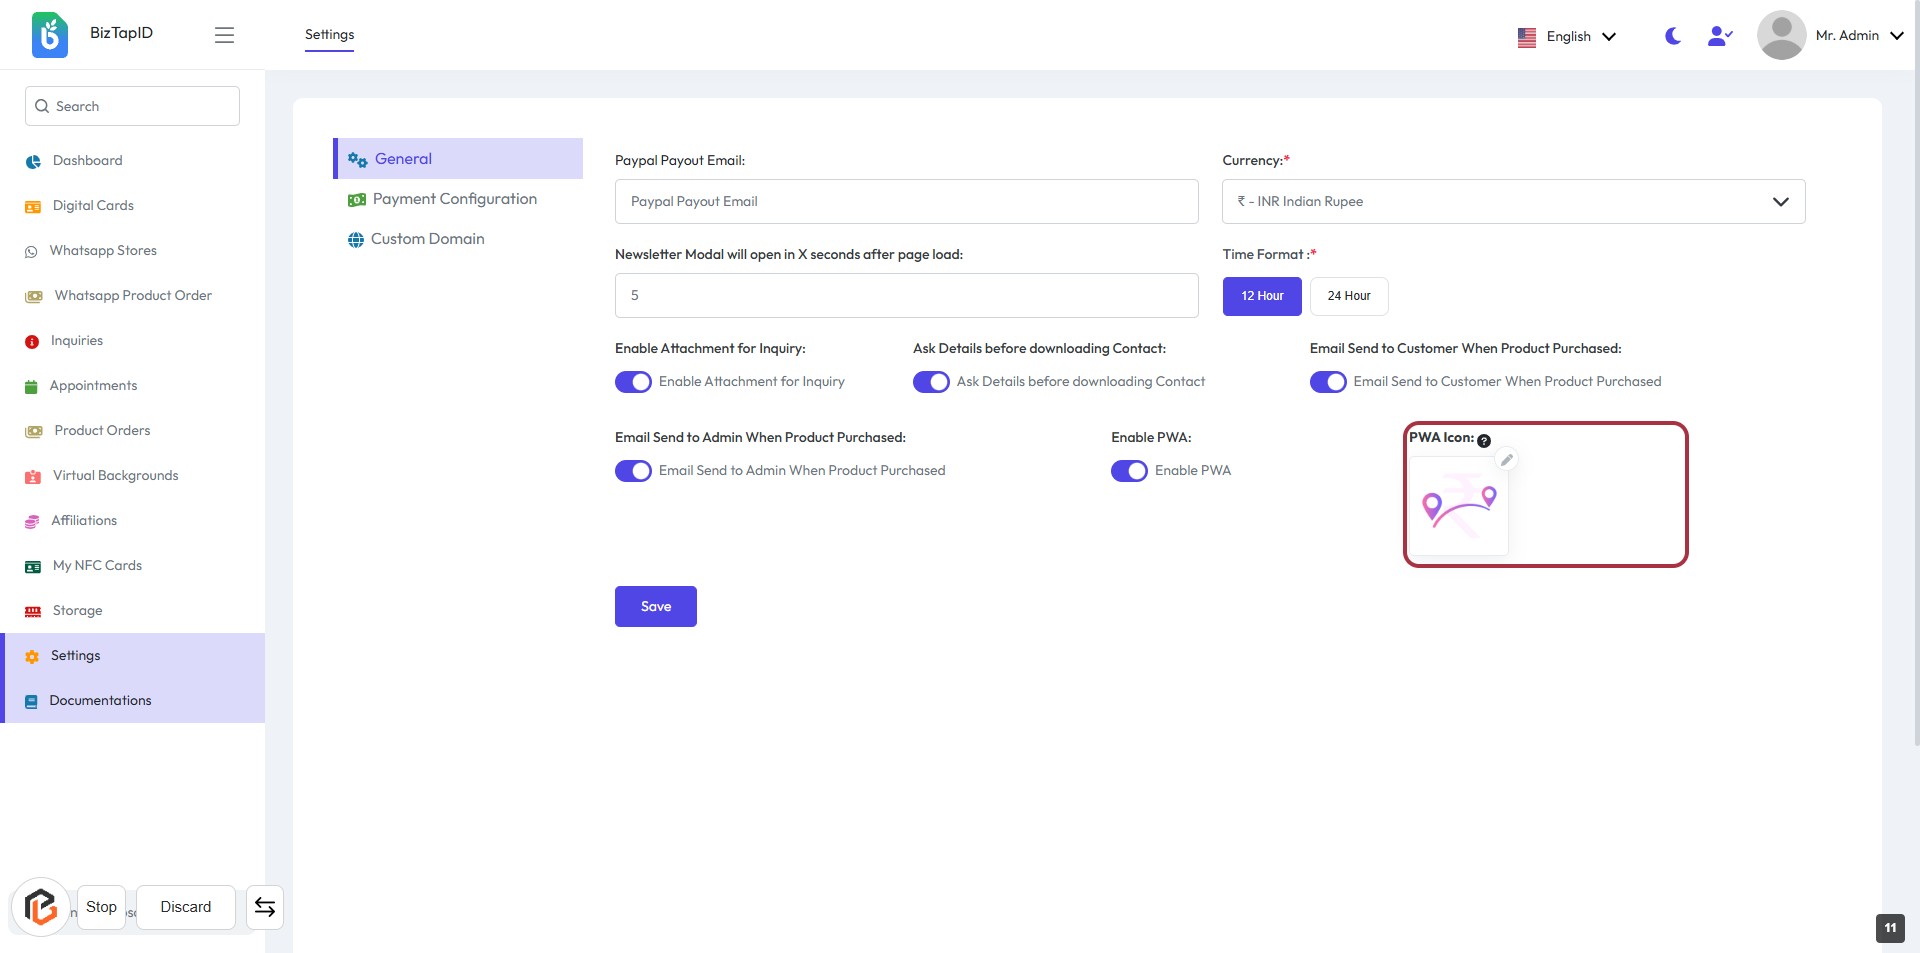Image resolution: width=1920 pixels, height=953 pixels.
Task: Click the hamburger menu icon beside BizTapID
Action: click(x=224, y=35)
